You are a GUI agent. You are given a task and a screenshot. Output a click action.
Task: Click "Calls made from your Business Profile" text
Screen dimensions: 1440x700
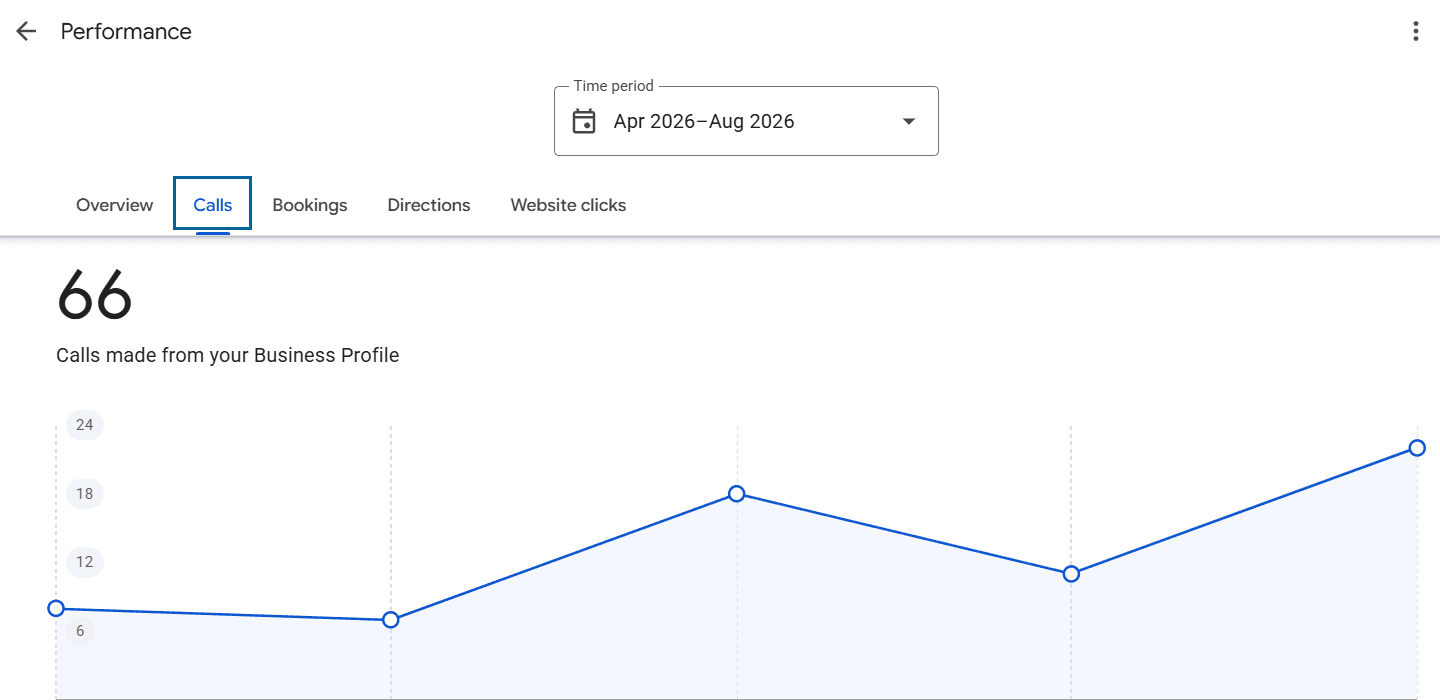tap(228, 355)
